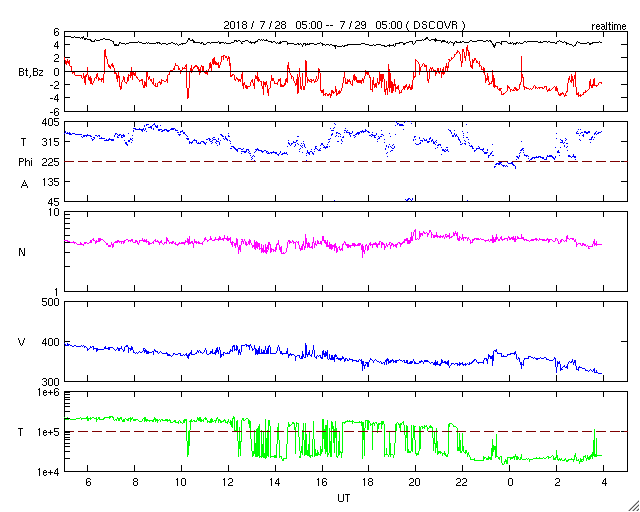Click the plot title date range text

344,25
